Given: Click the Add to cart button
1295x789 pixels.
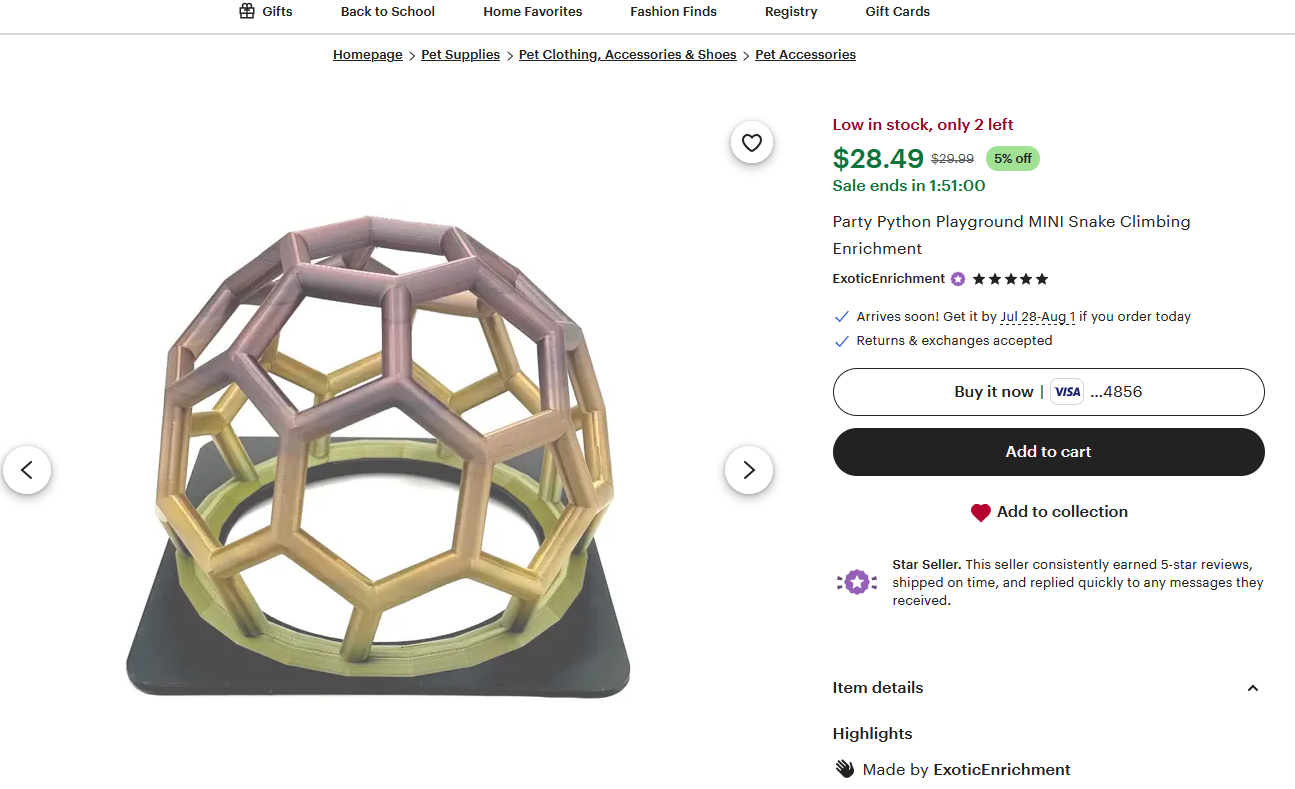Looking at the screenshot, I should (x=1048, y=452).
